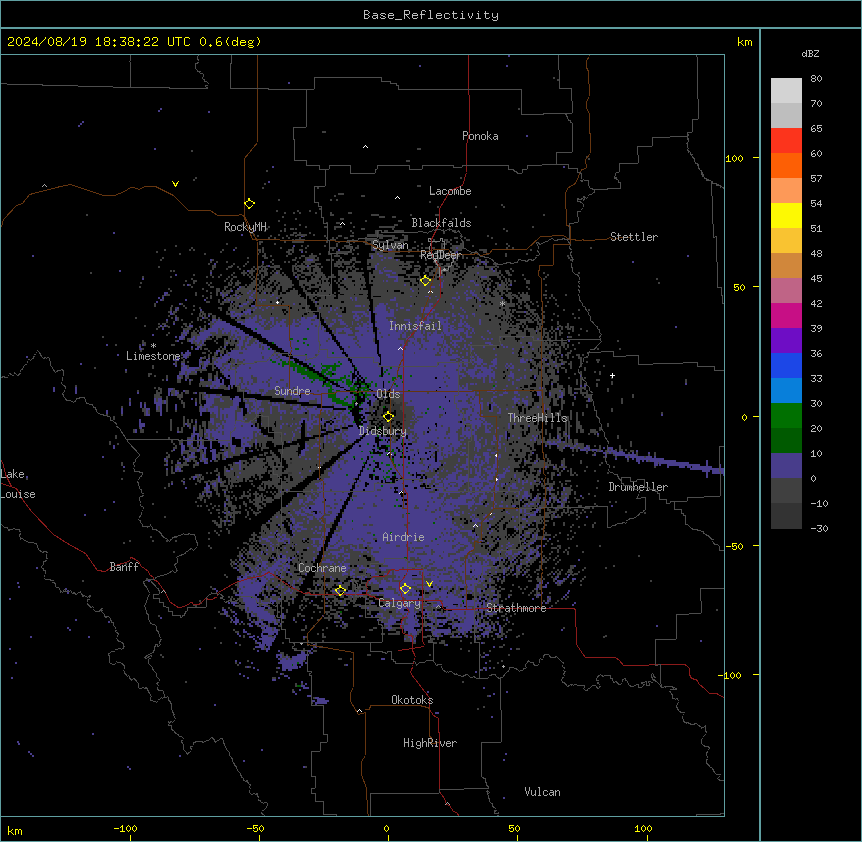Screen dimensions: 862x842
Task: Click the yellow diamond marker beside RockyMH
Action: click(x=250, y=204)
